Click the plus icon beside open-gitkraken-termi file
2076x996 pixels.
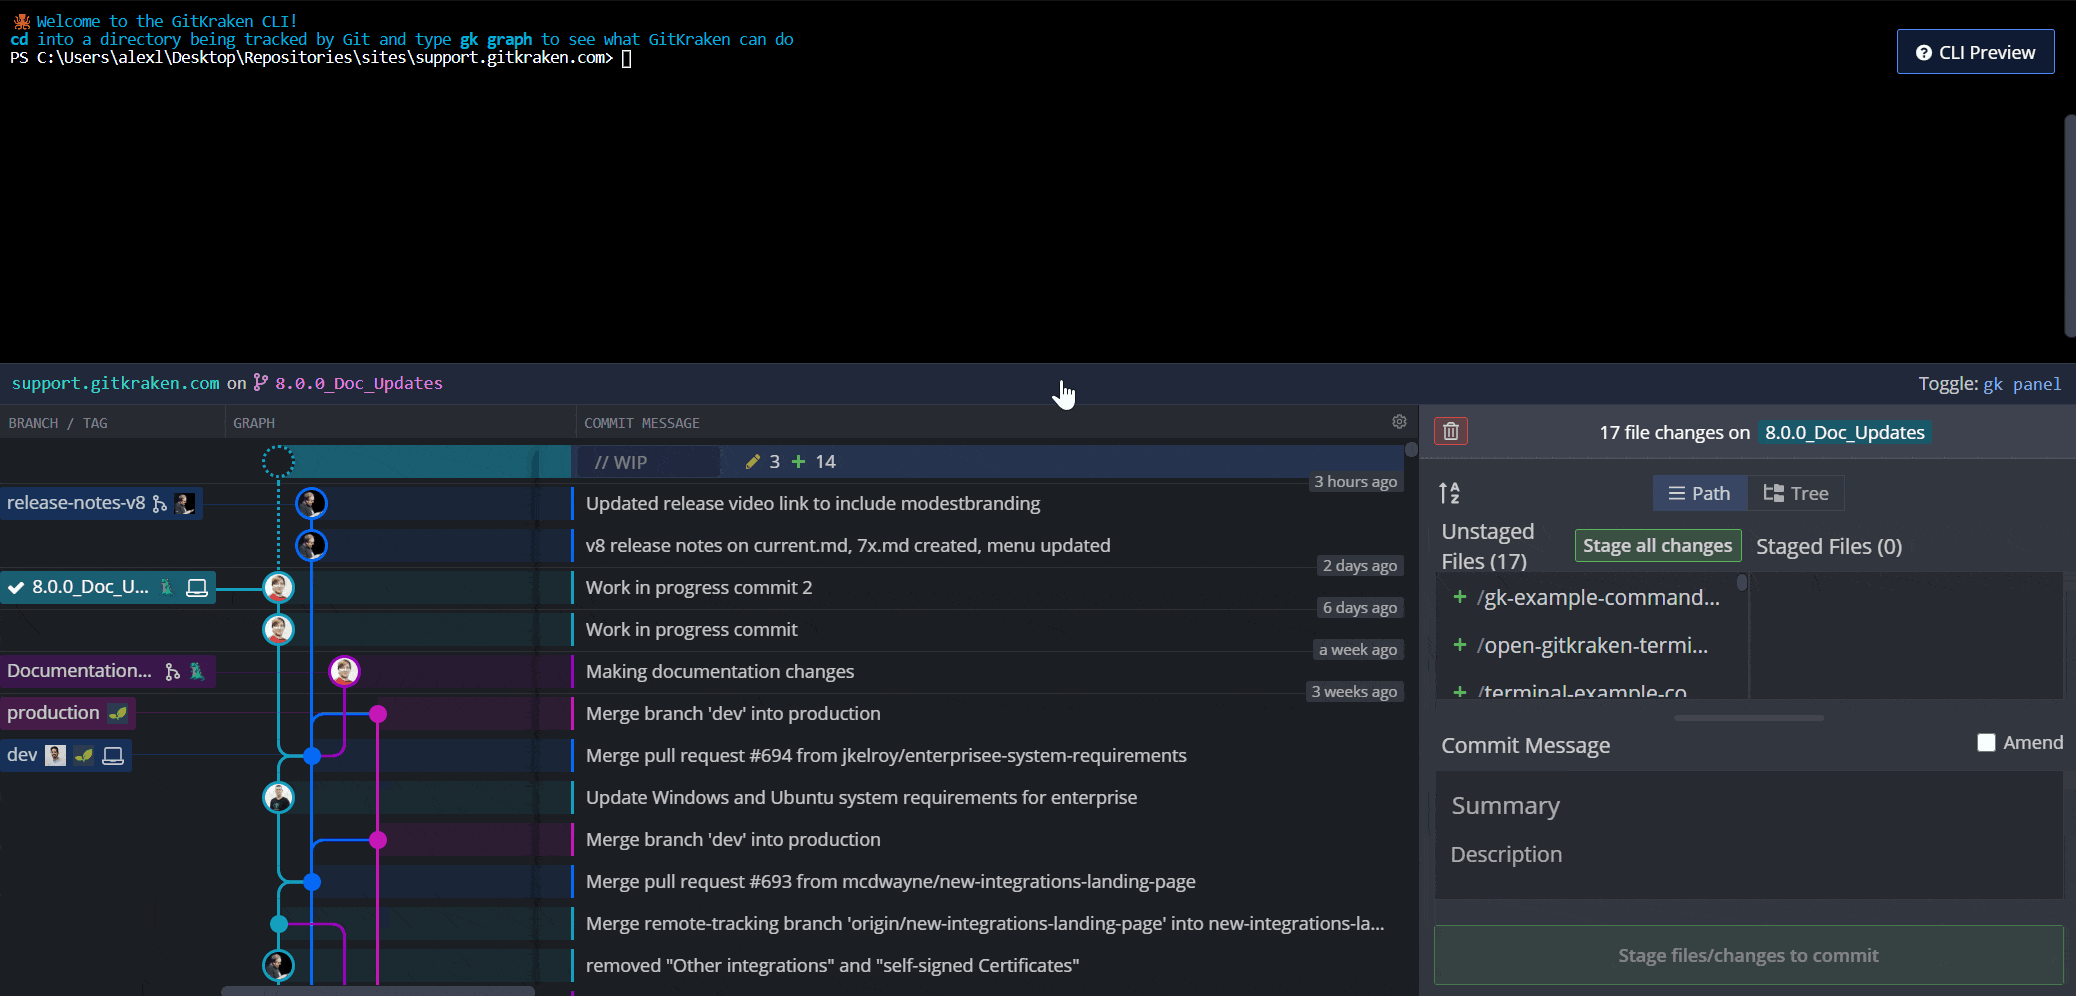pyautogui.click(x=1460, y=645)
